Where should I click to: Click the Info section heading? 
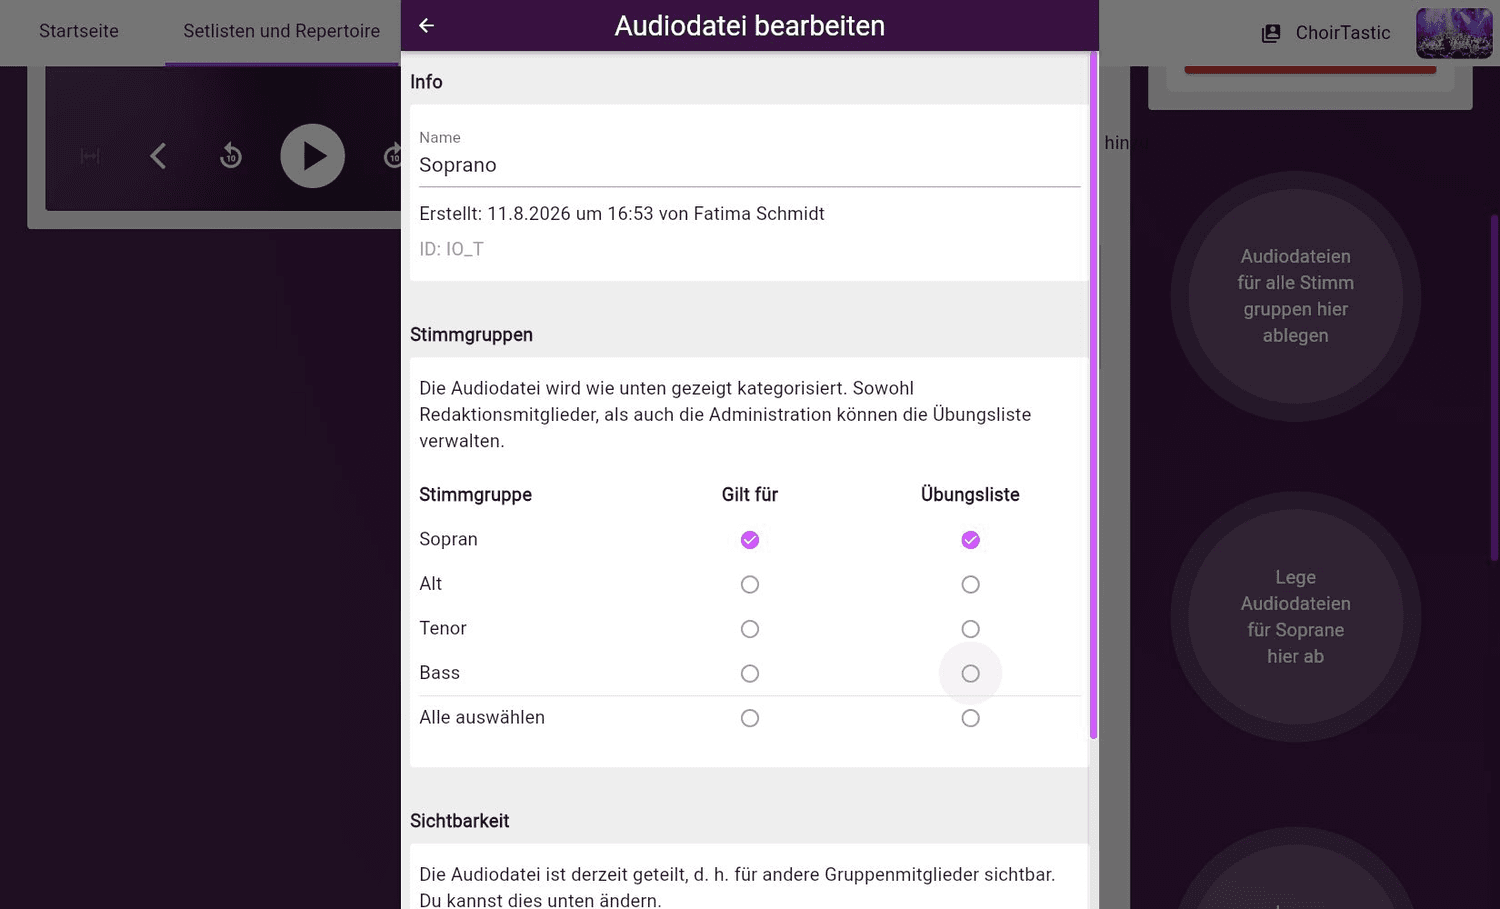[426, 82]
